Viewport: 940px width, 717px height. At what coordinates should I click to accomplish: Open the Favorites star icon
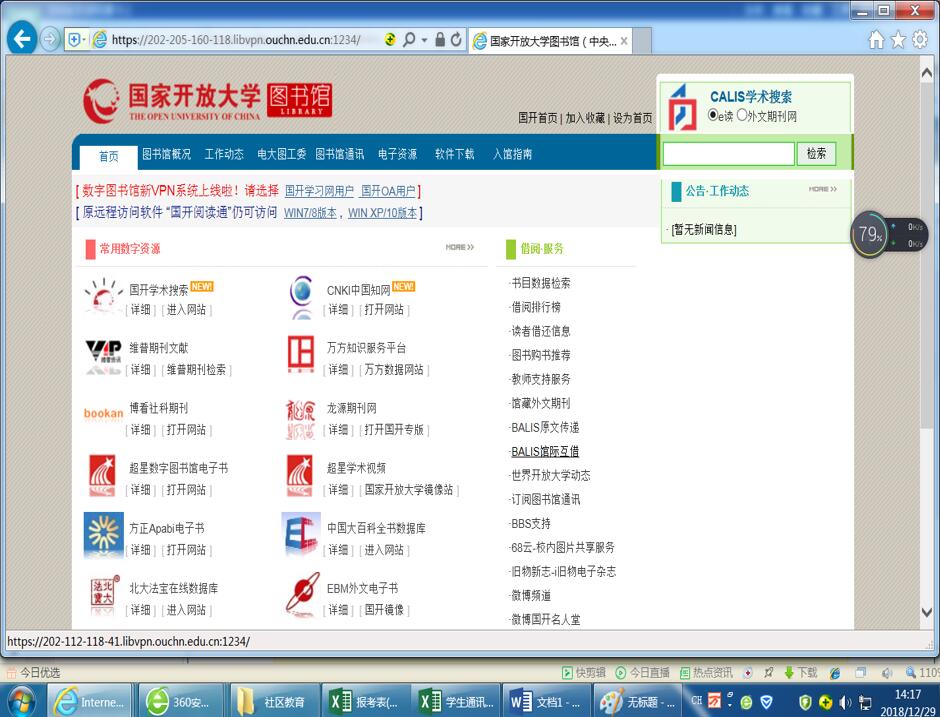coord(898,40)
